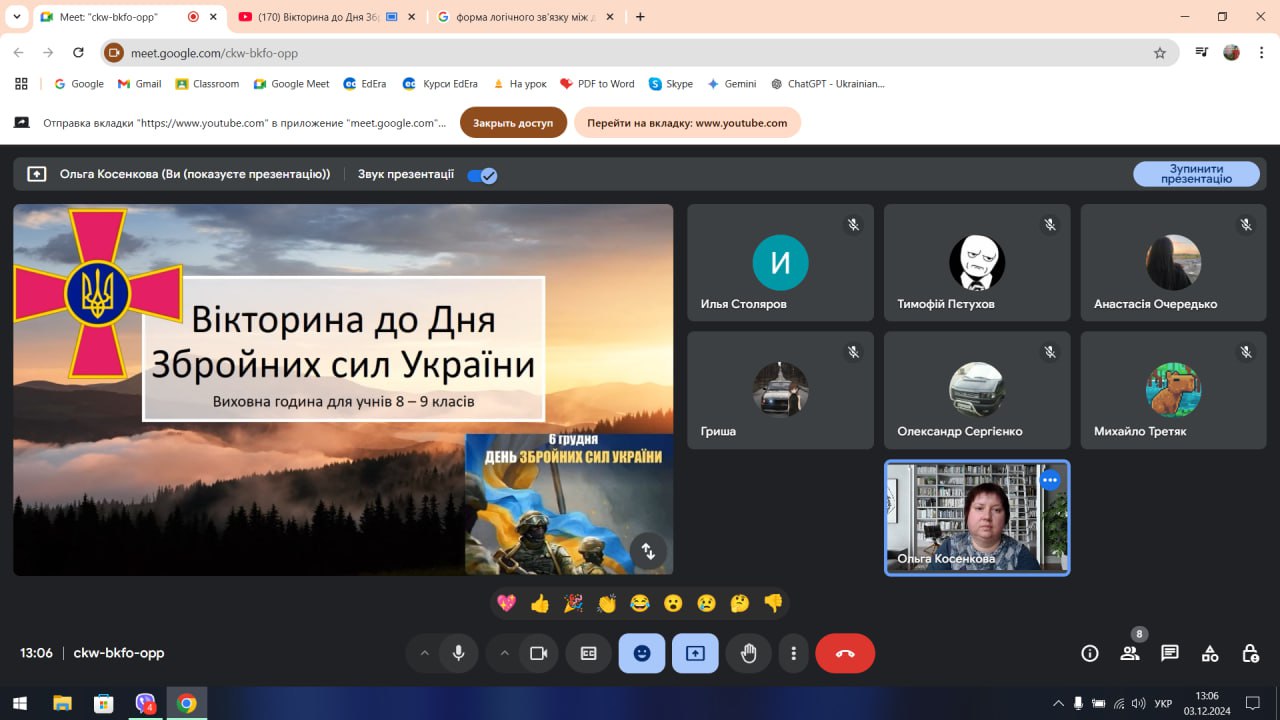This screenshot has width=1280, height=720.
Task: Open meeting details info icon
Action: (1090, 653)
